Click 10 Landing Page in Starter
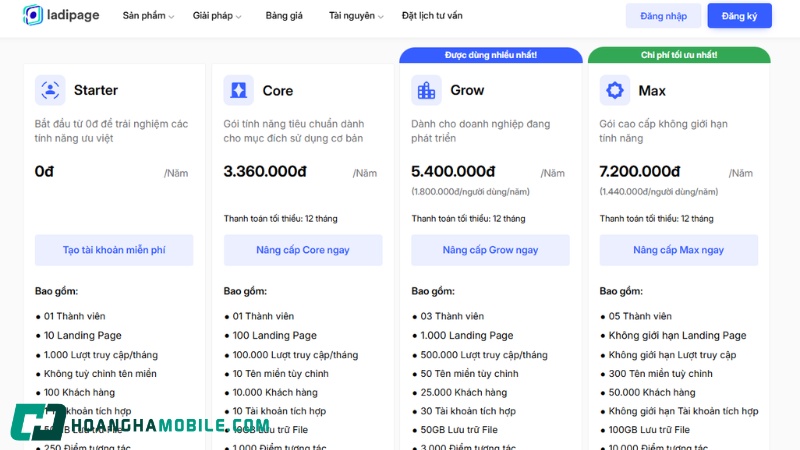 (x=83, y=335)
